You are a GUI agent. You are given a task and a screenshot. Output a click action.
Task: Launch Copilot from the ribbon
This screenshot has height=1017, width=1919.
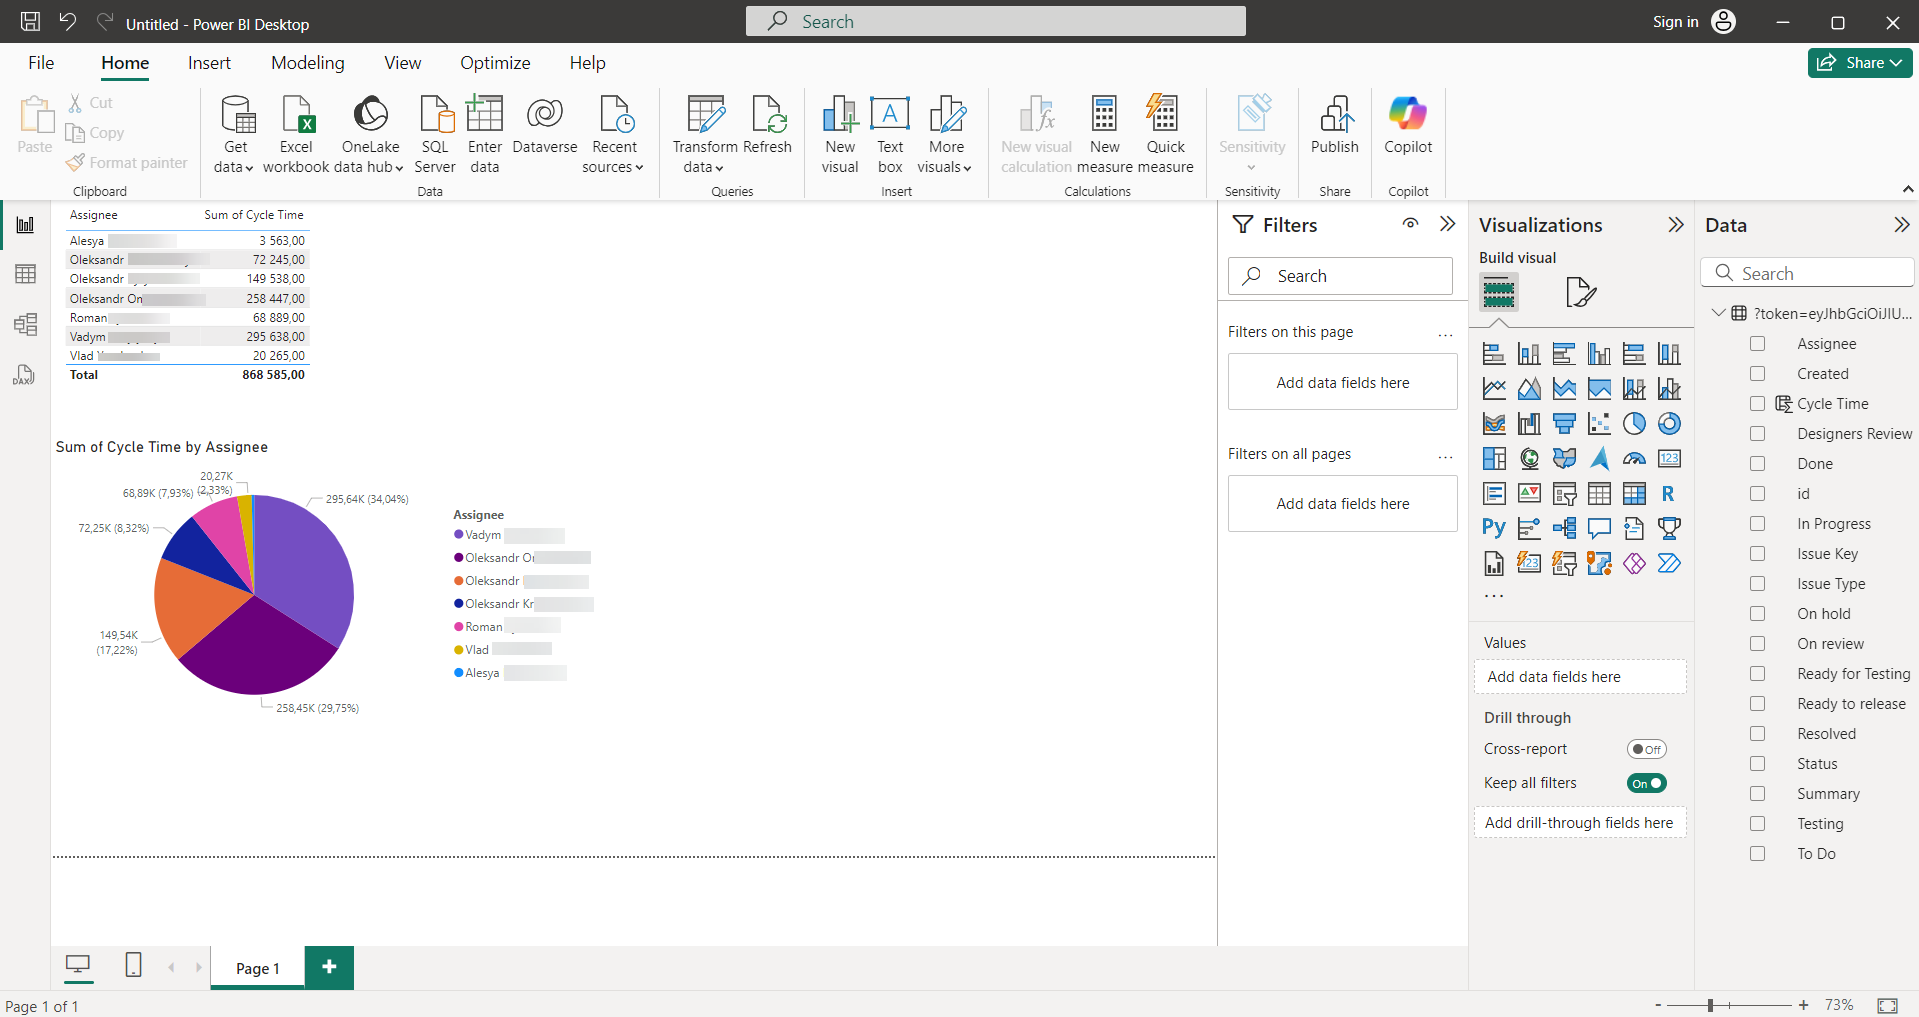pos(1407,126)
